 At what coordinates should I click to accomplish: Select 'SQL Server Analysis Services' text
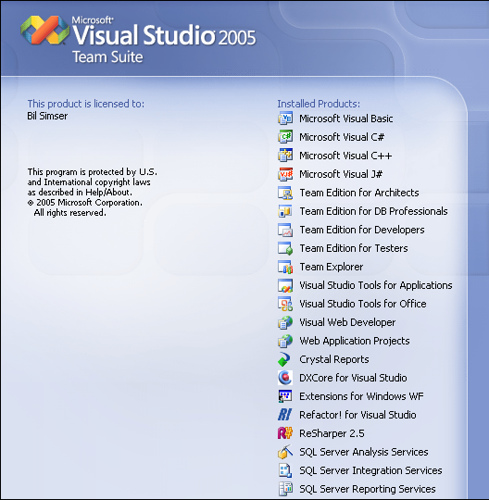click(x=364, y=452)
